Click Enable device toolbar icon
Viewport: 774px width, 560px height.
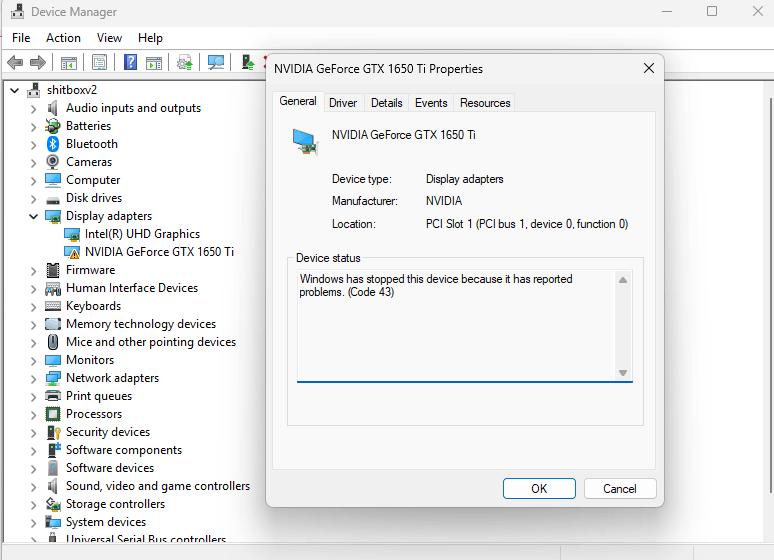247,62
